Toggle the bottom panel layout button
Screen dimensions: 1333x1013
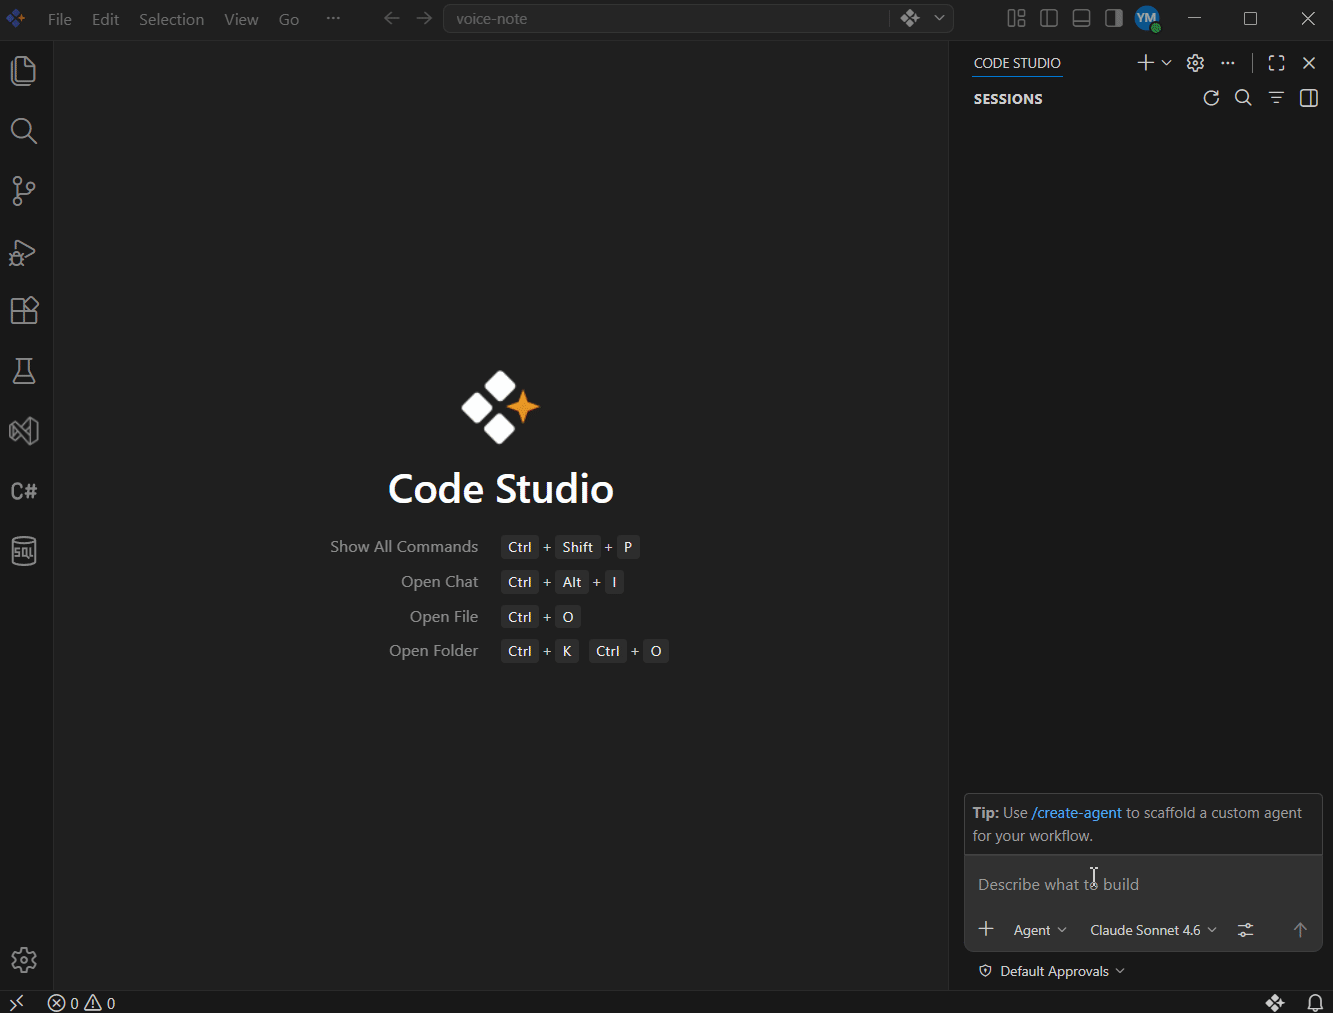[x=1081, y=18]
